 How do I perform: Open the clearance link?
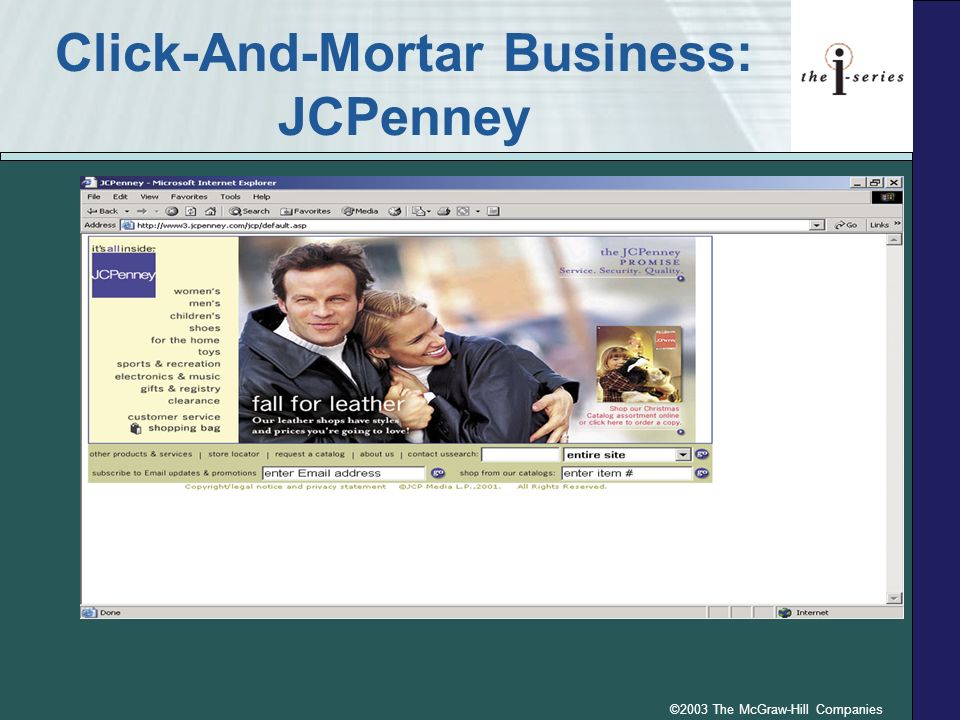click(194, 401)
